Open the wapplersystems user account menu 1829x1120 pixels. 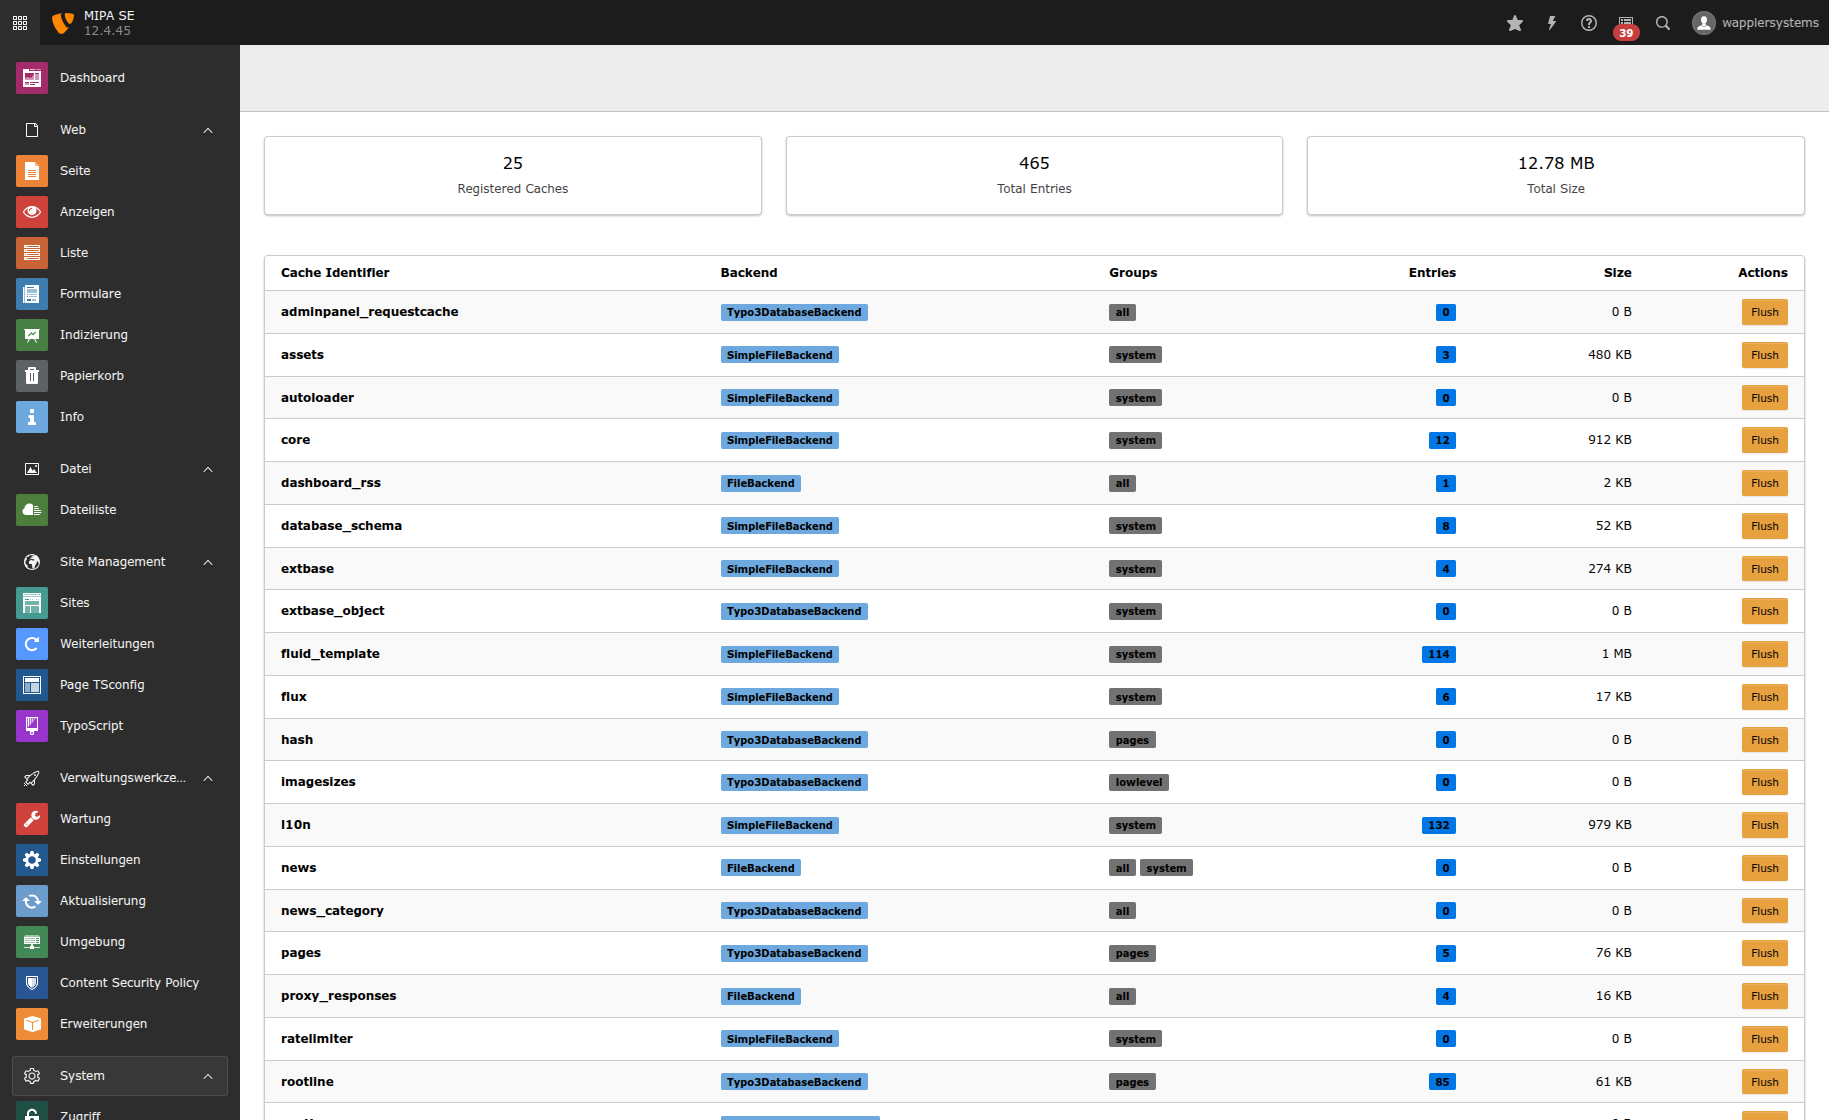click(1755, 22)
